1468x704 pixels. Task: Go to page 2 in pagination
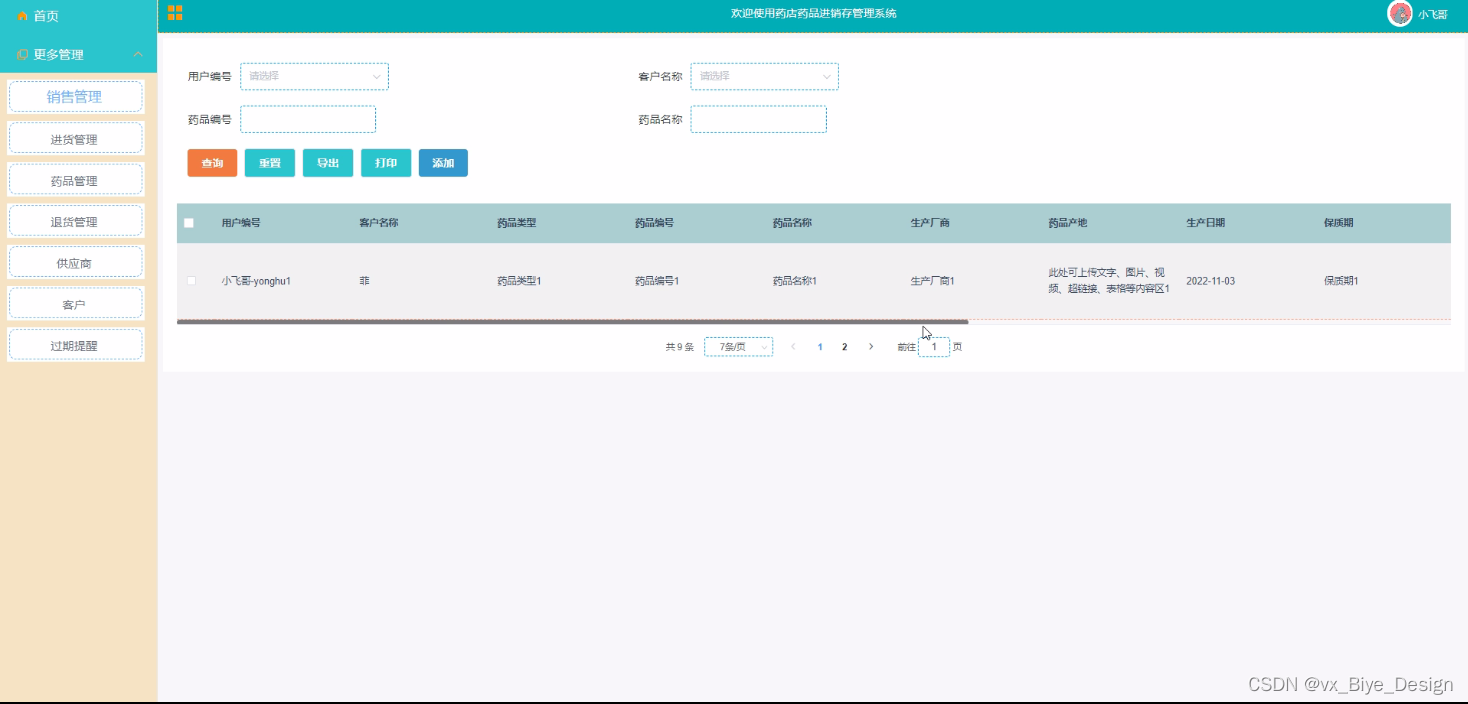tap(845, 347)
